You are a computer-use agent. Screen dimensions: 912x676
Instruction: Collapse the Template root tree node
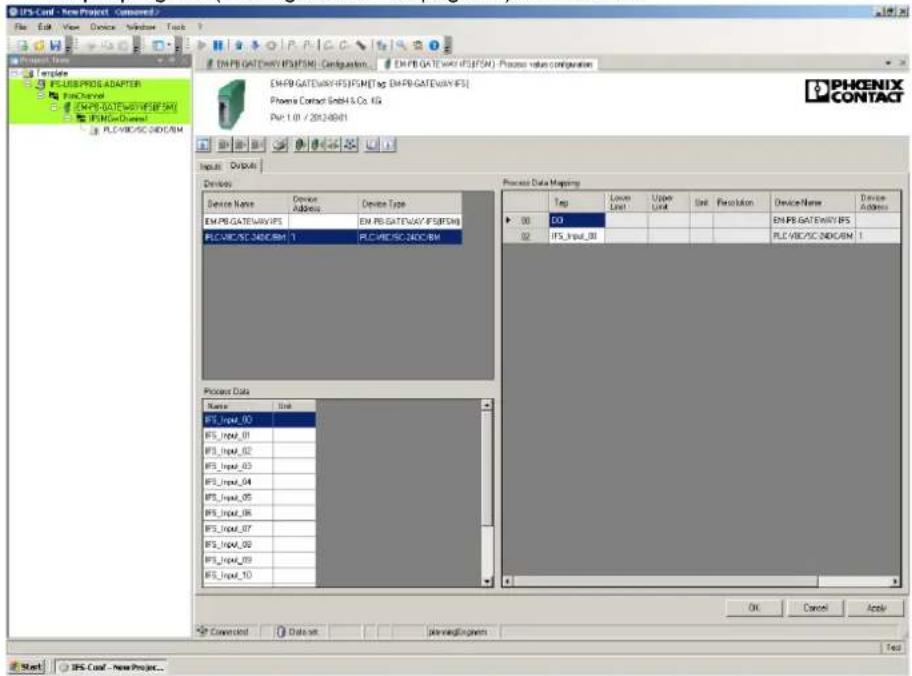click(15, 74)
